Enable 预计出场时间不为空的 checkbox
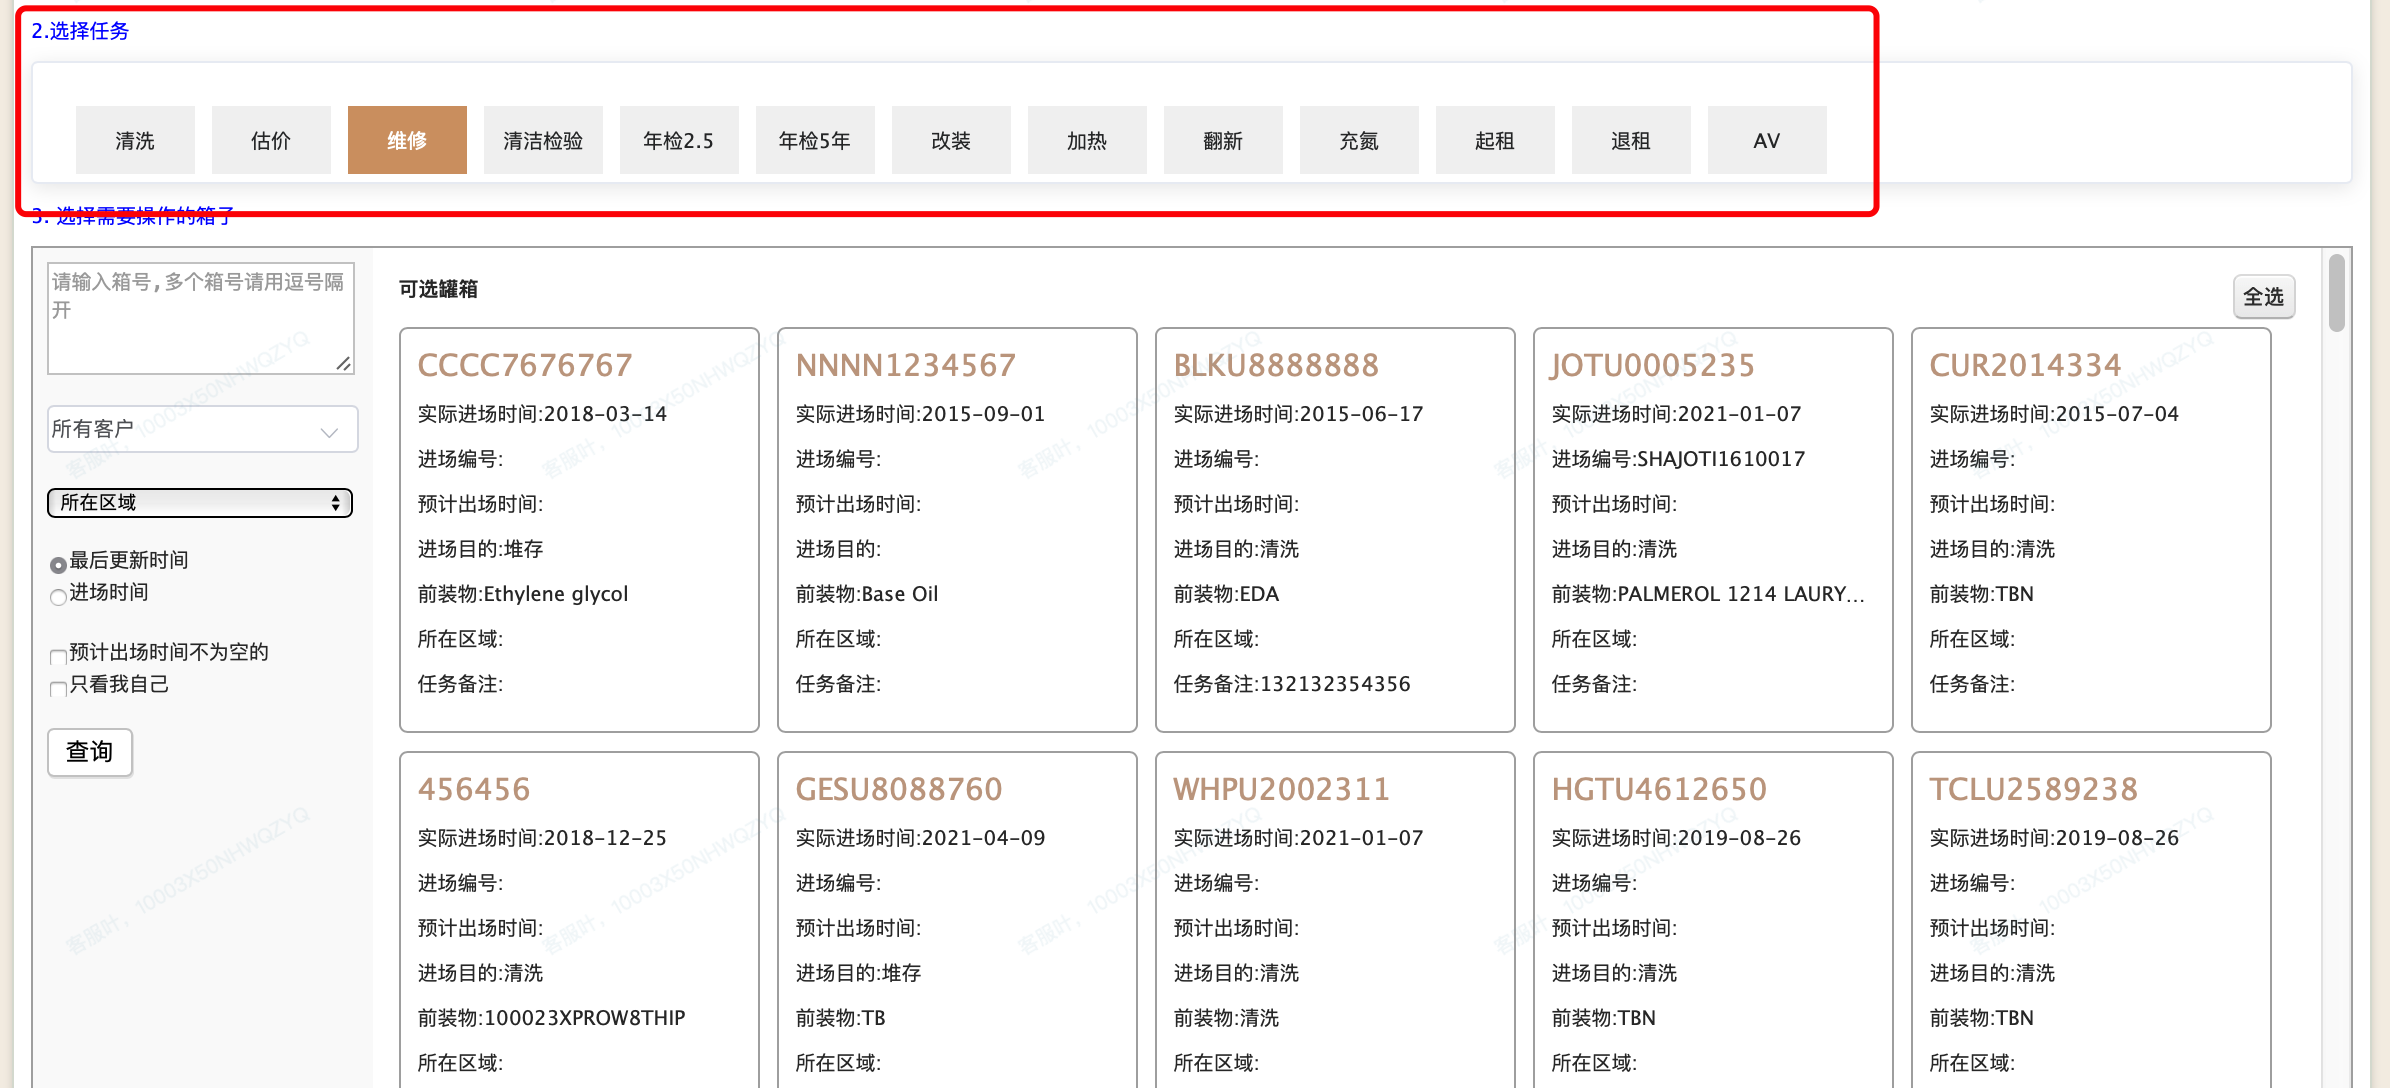Screen dimensions: 2390x1088 coord(58,657)
